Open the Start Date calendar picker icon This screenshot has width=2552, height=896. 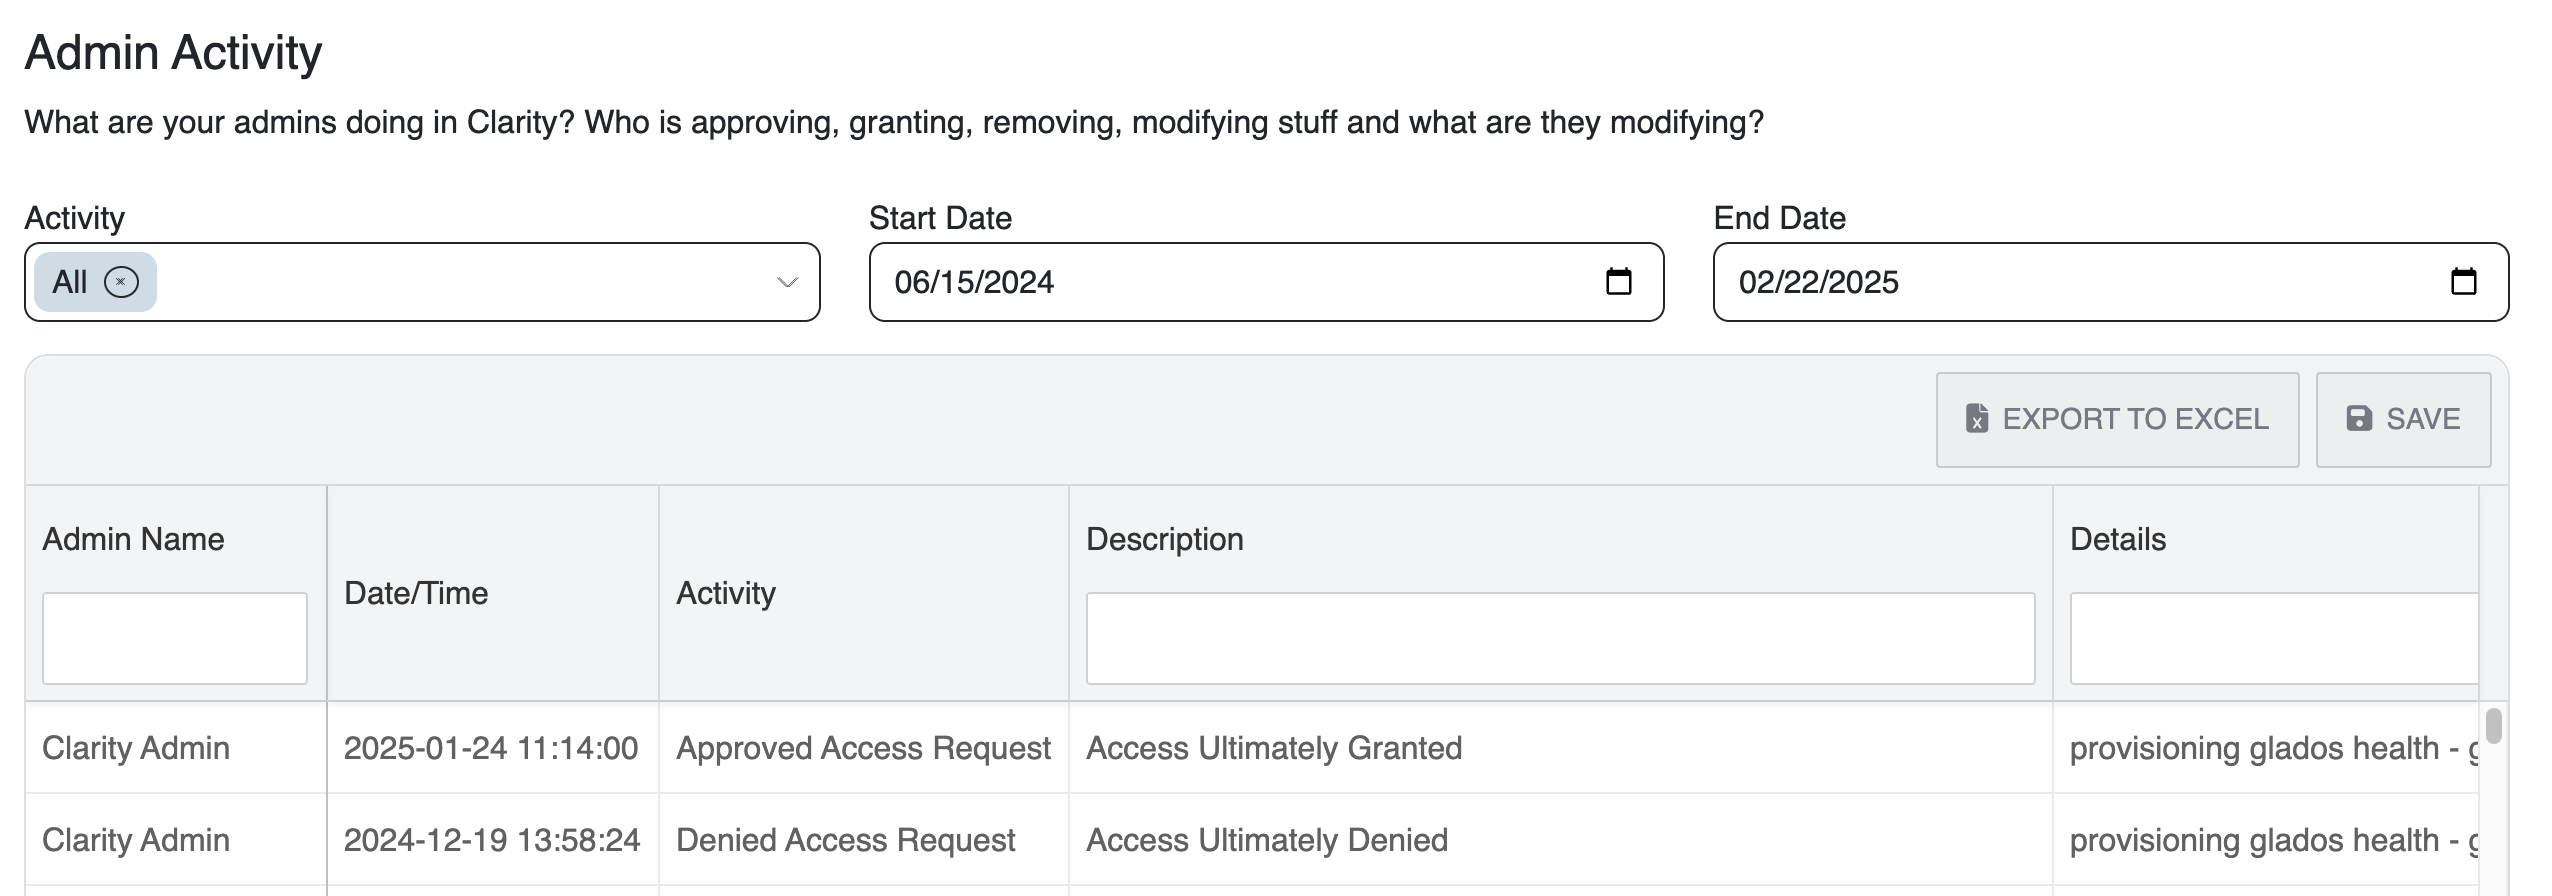pos(1620,282)
